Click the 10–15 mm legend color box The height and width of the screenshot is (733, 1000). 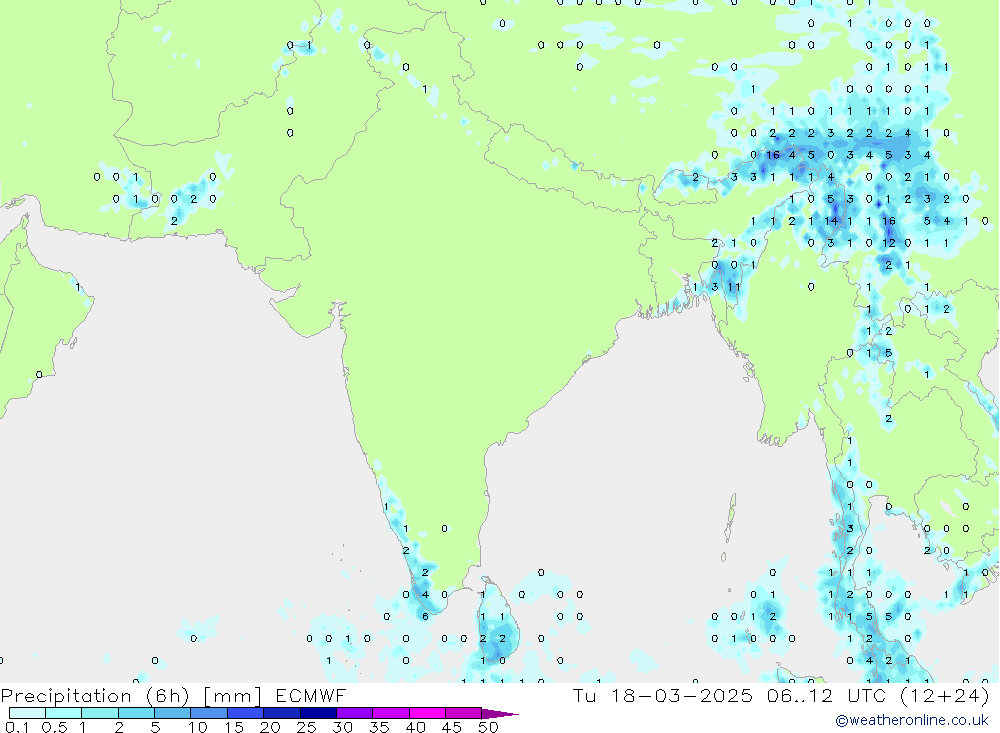pos(209,713)
